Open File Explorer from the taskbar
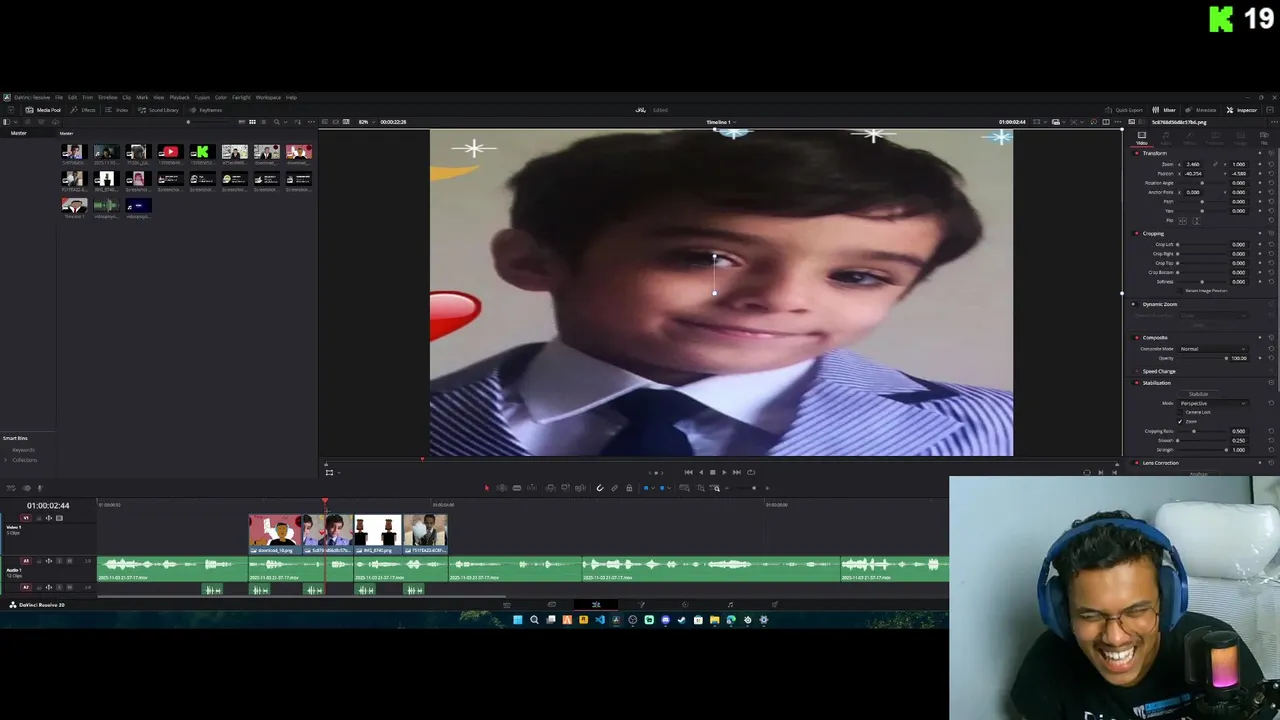1280x720 pixels. (x=714, y=620)
